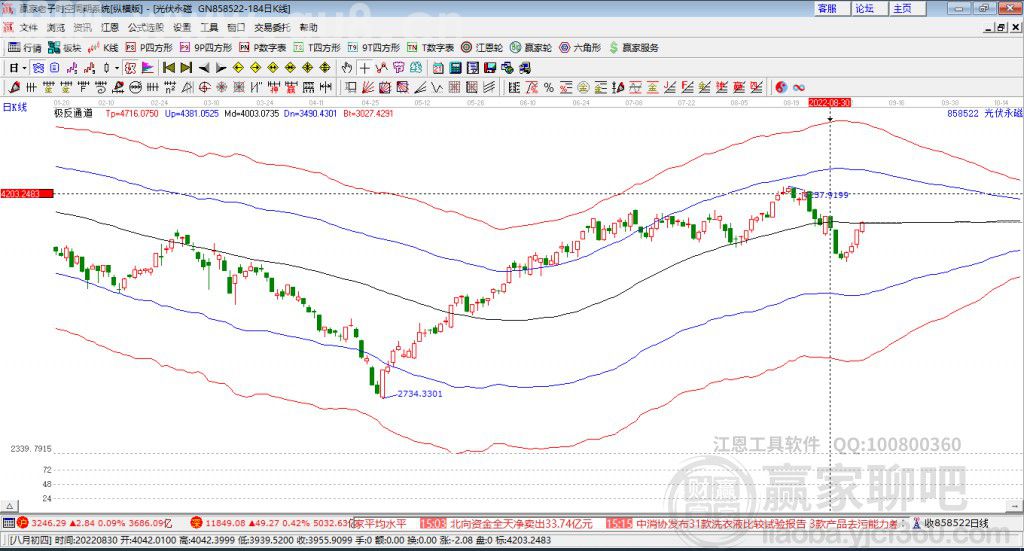Open the 文件 menu

click(29, 27)
